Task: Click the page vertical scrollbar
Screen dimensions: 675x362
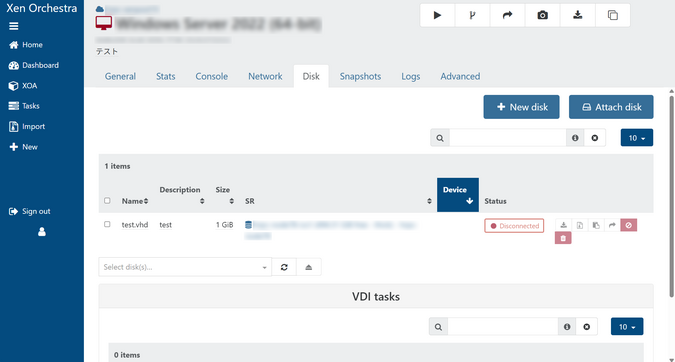Action: tap(672, 196)
